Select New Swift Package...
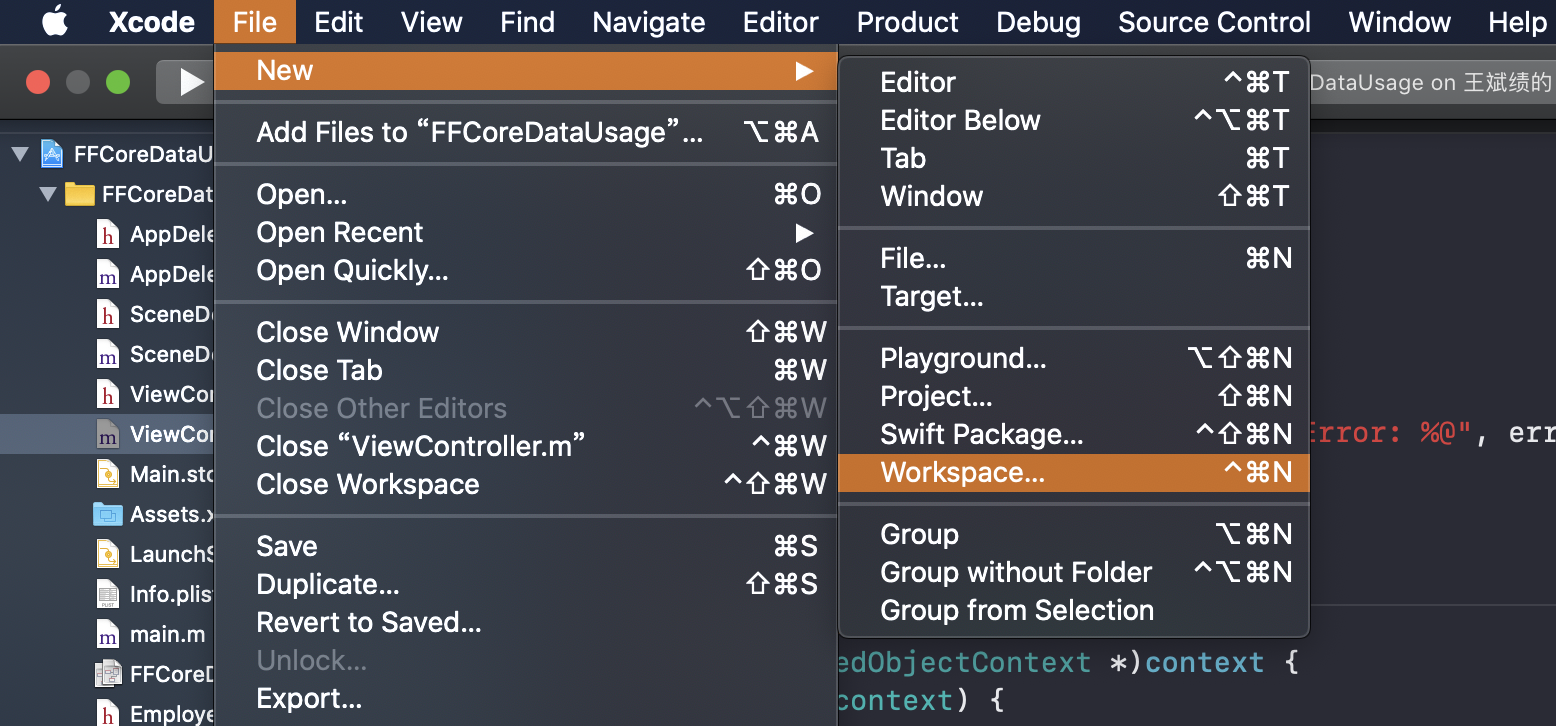The image size is (1556, 726). [1073, 434]
